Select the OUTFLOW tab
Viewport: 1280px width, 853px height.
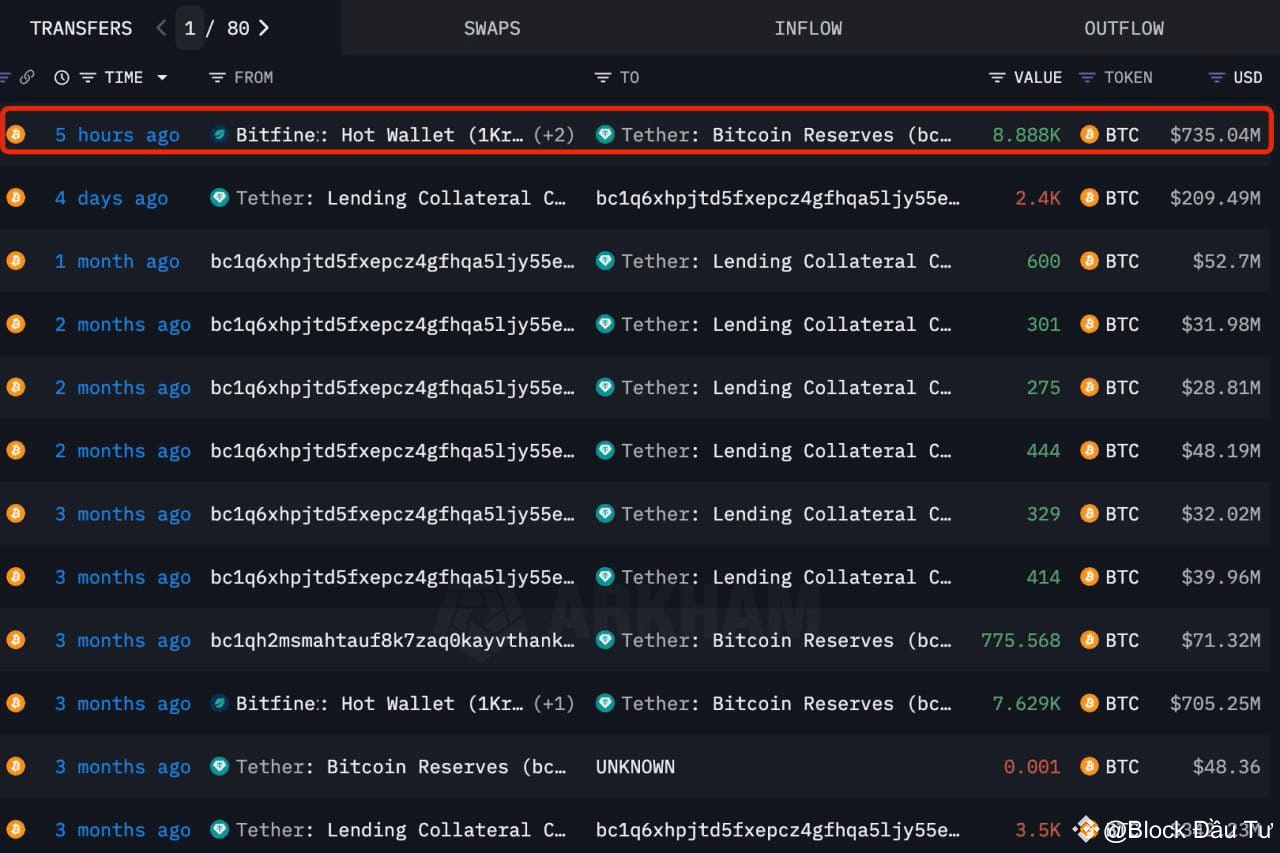pos(1124,28)
